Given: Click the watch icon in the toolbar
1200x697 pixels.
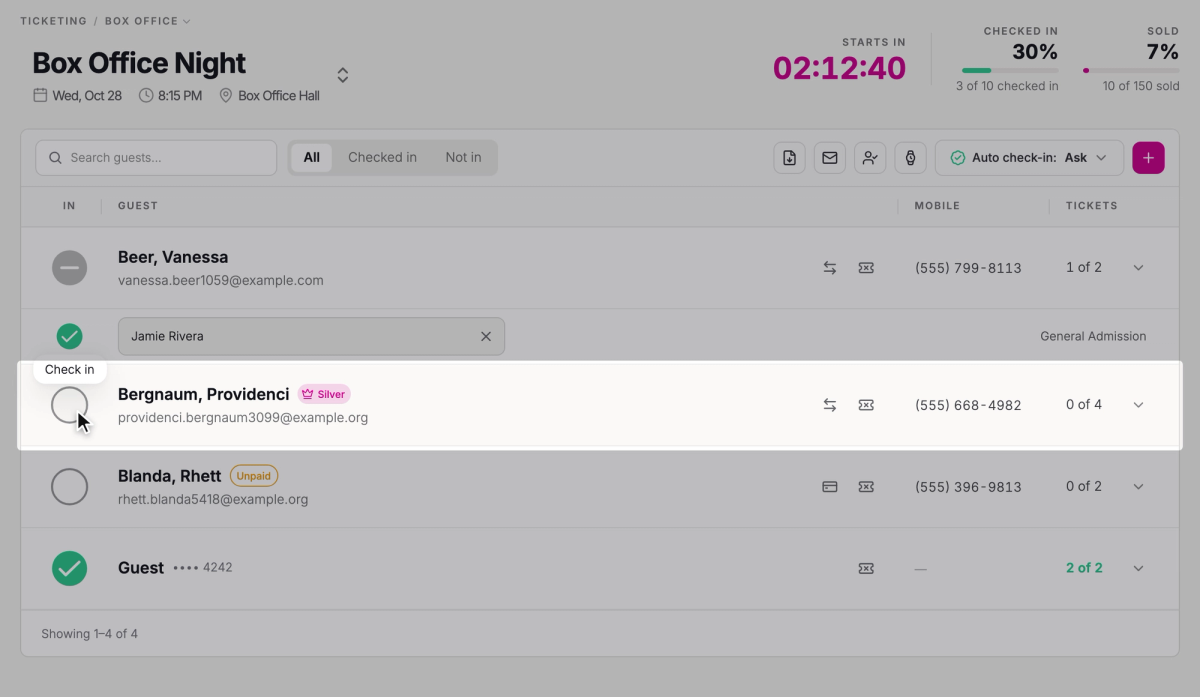Looking at the screenshot, I should (910, 158).
